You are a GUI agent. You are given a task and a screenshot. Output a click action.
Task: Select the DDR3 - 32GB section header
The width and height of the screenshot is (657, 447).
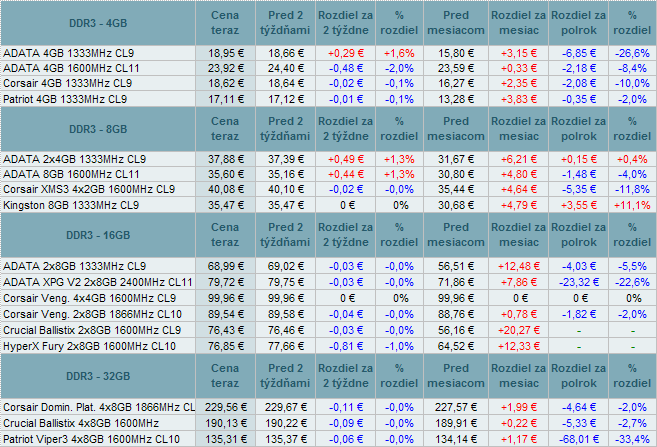click(98, 376)
